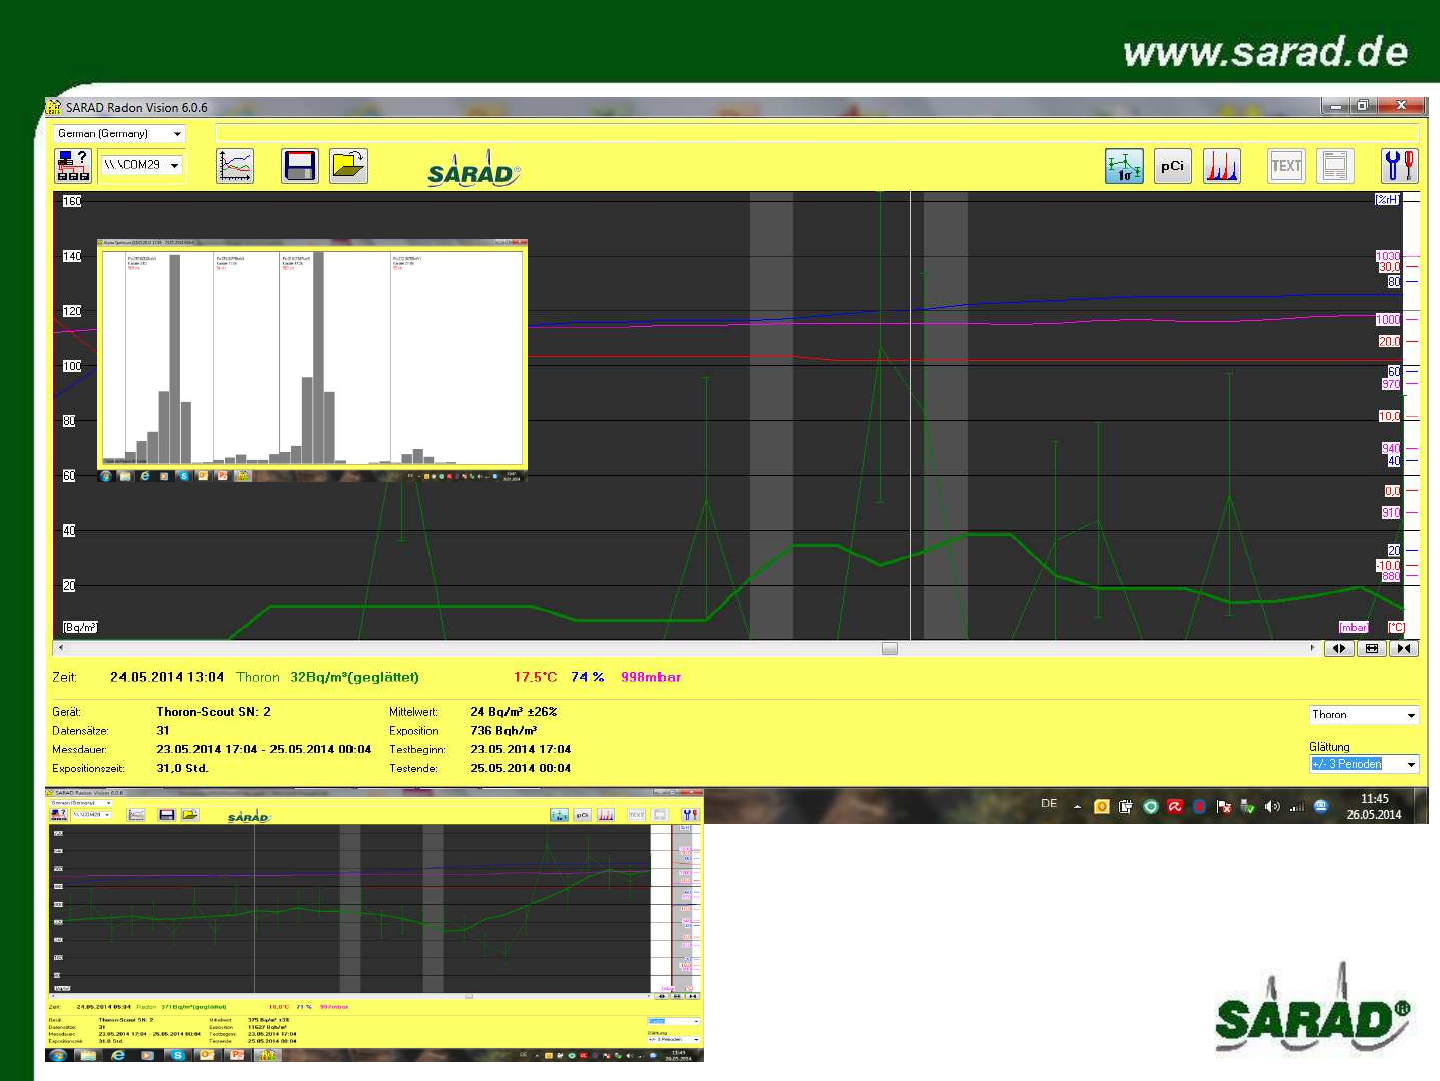
Task: Click Radon Vision icon in lower screenshot taskbar
Action: tap(267, 1055)
